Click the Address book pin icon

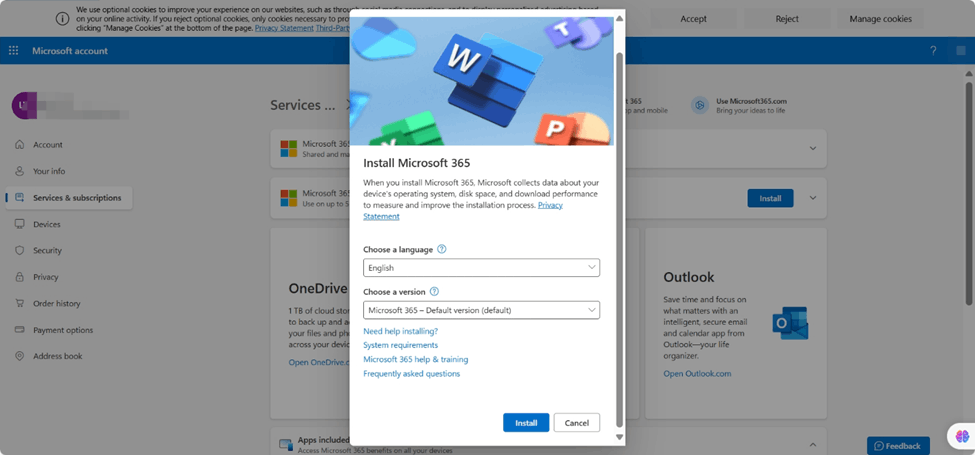(20, 356)
